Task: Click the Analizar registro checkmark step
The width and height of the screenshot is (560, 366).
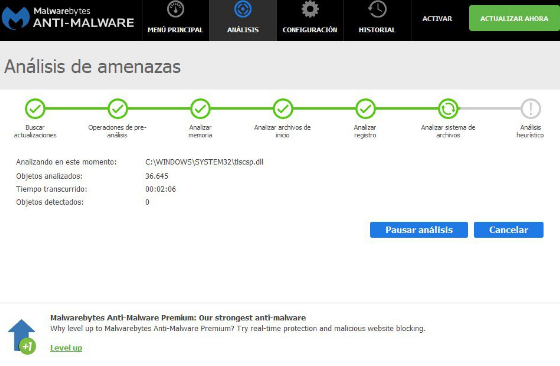Action: 365,109
